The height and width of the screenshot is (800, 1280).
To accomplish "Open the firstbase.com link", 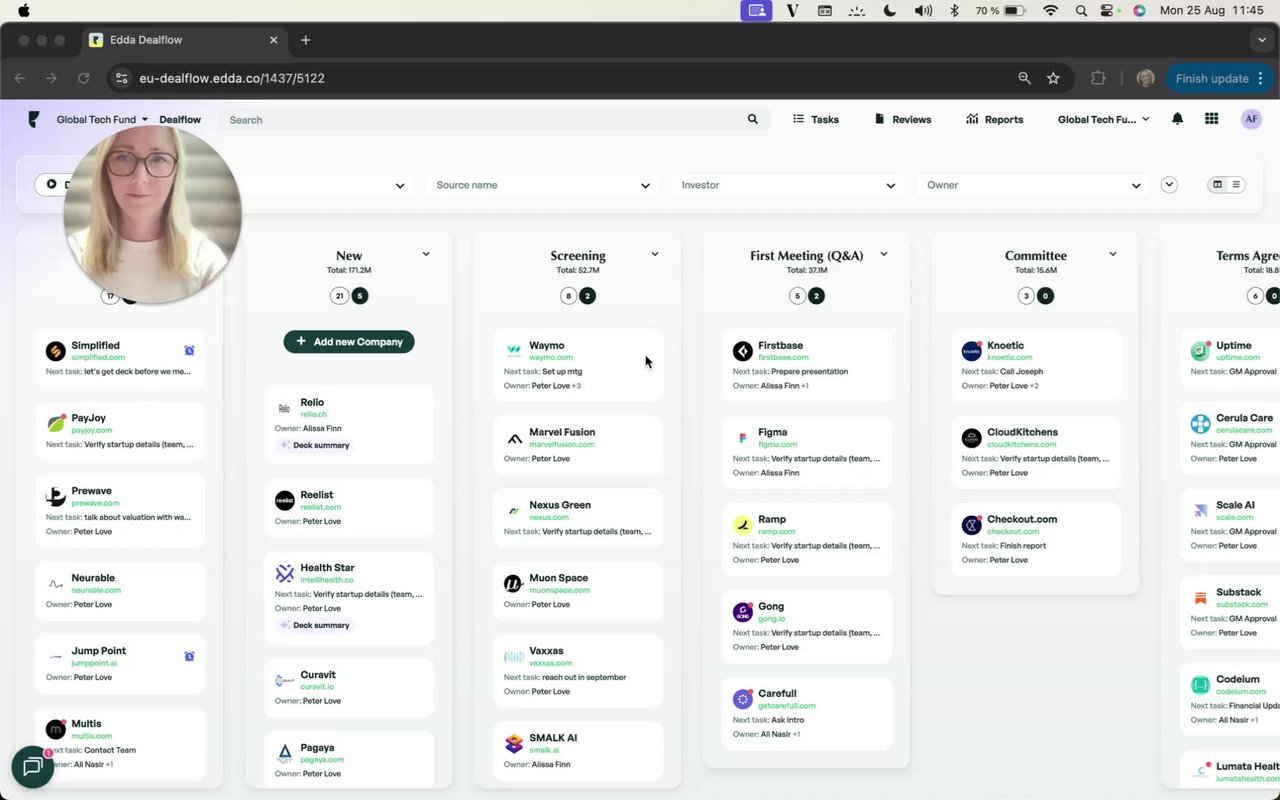I will (x=785, y=358).
